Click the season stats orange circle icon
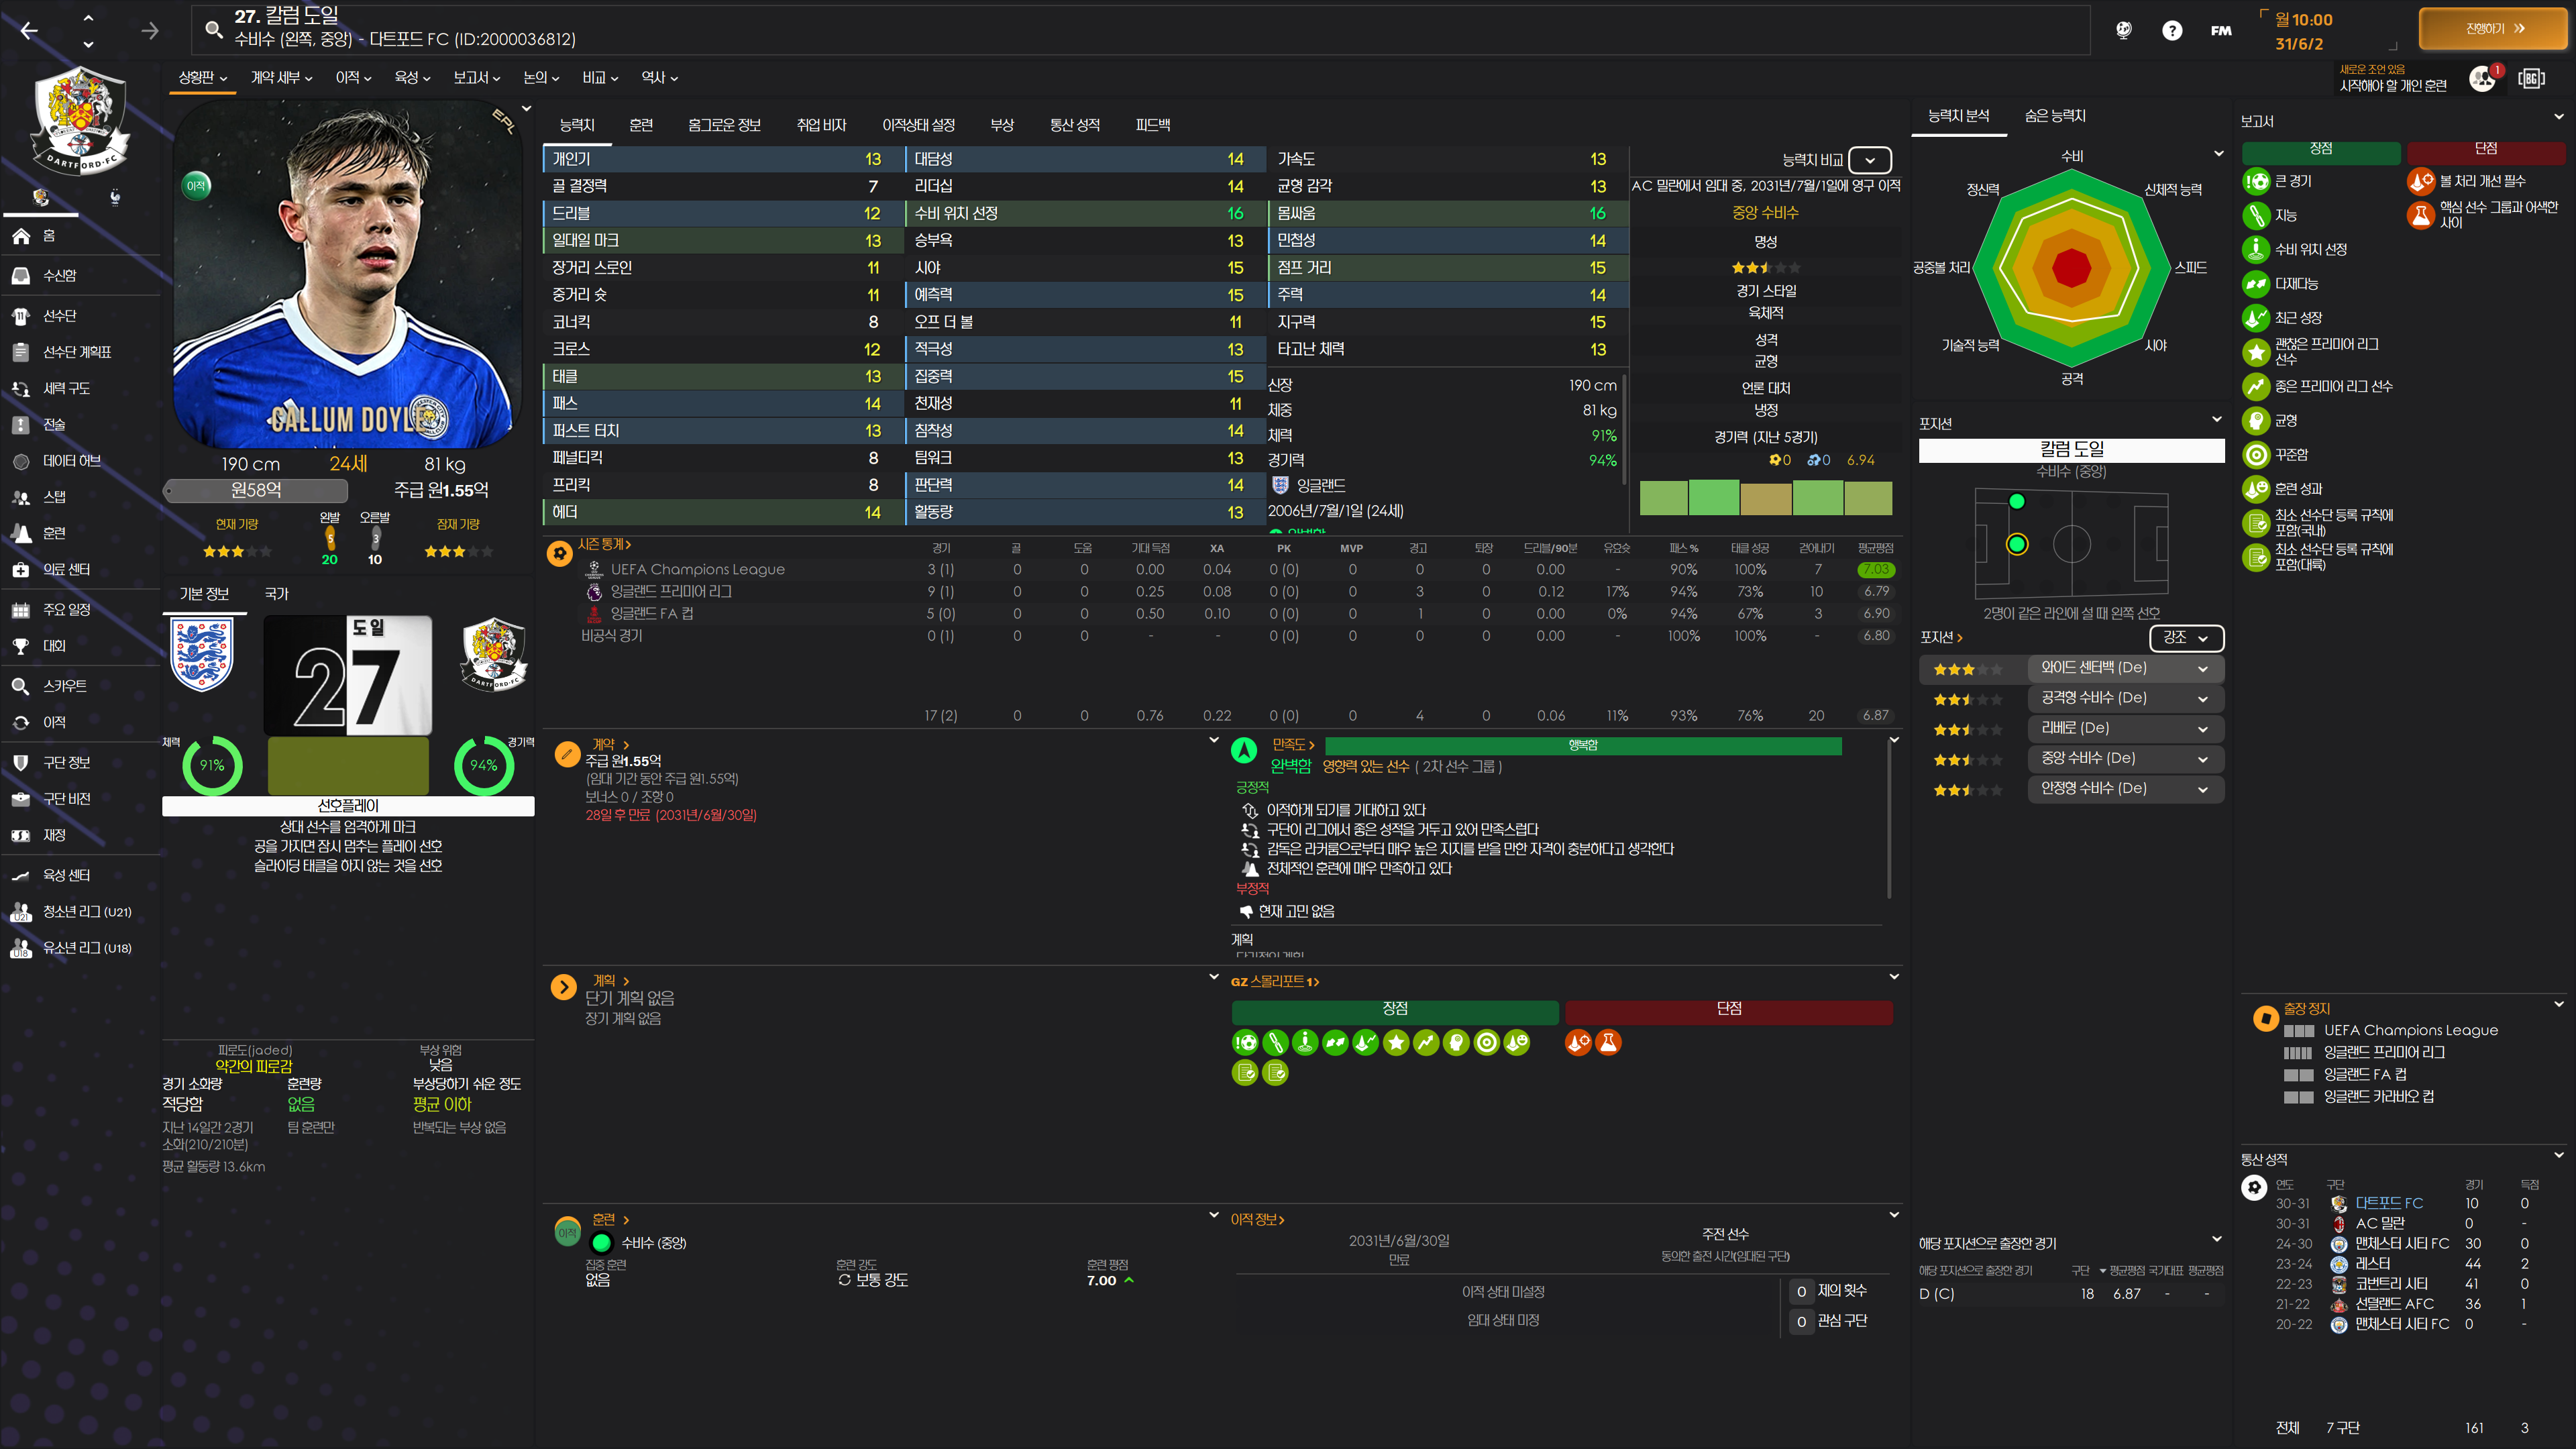Screen dimensions: 2576x1449 [x=560, y=553]
